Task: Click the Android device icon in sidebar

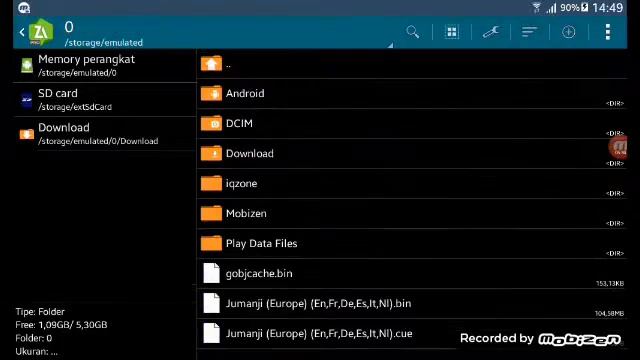Action: pos(27,65)
